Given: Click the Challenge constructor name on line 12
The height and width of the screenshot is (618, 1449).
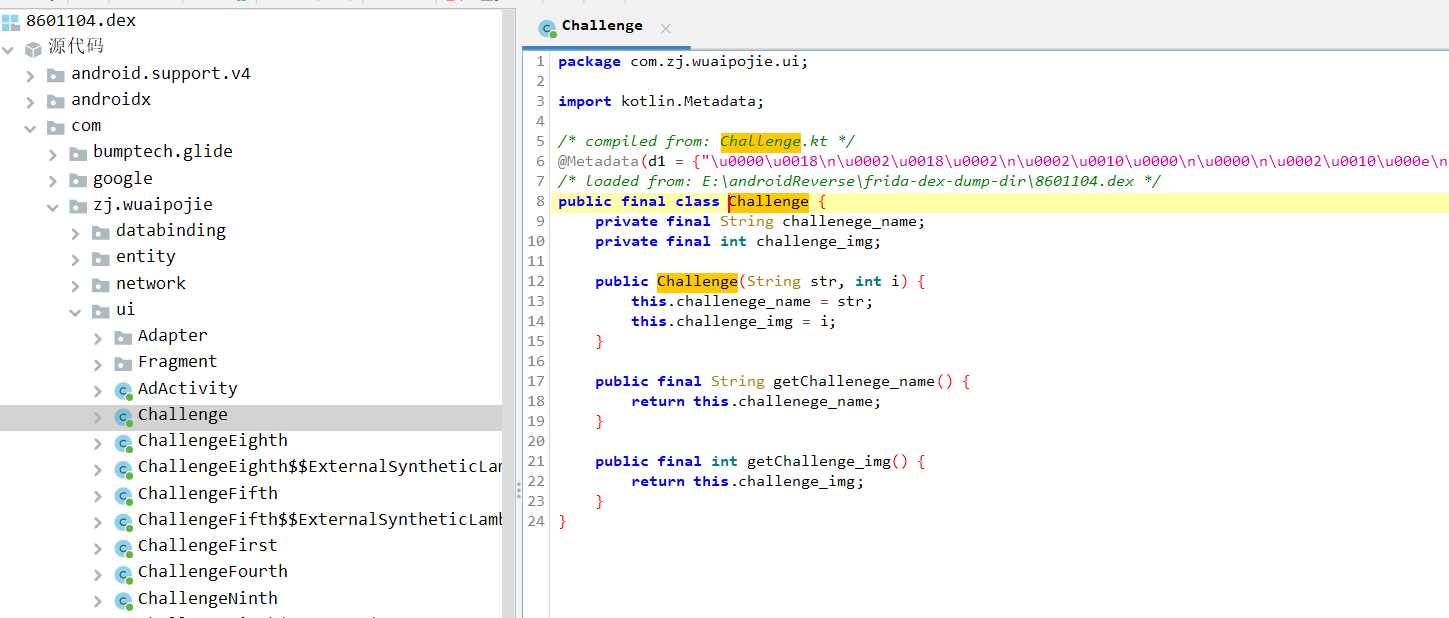Looking at the screenshot, I should pos(696,281).
